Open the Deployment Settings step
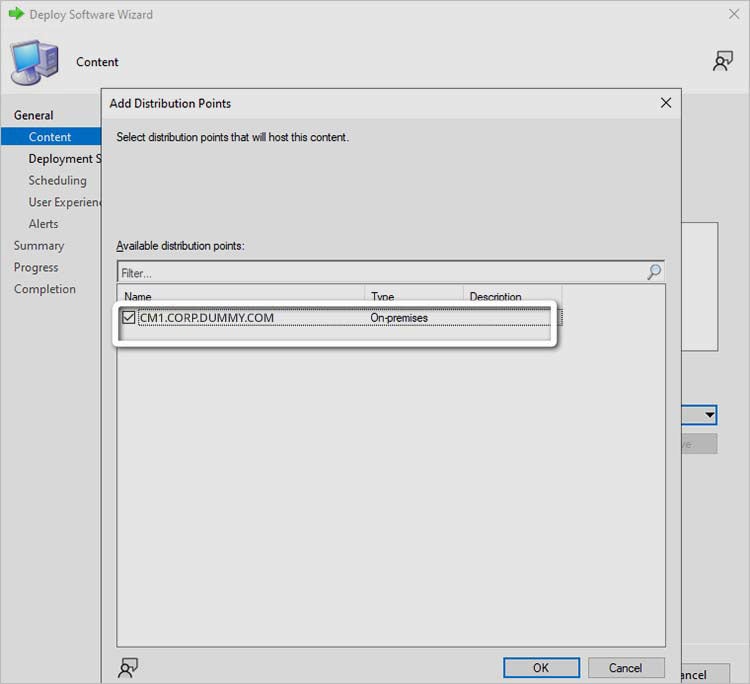Screen dimensions: 750x684 point(65,159)
